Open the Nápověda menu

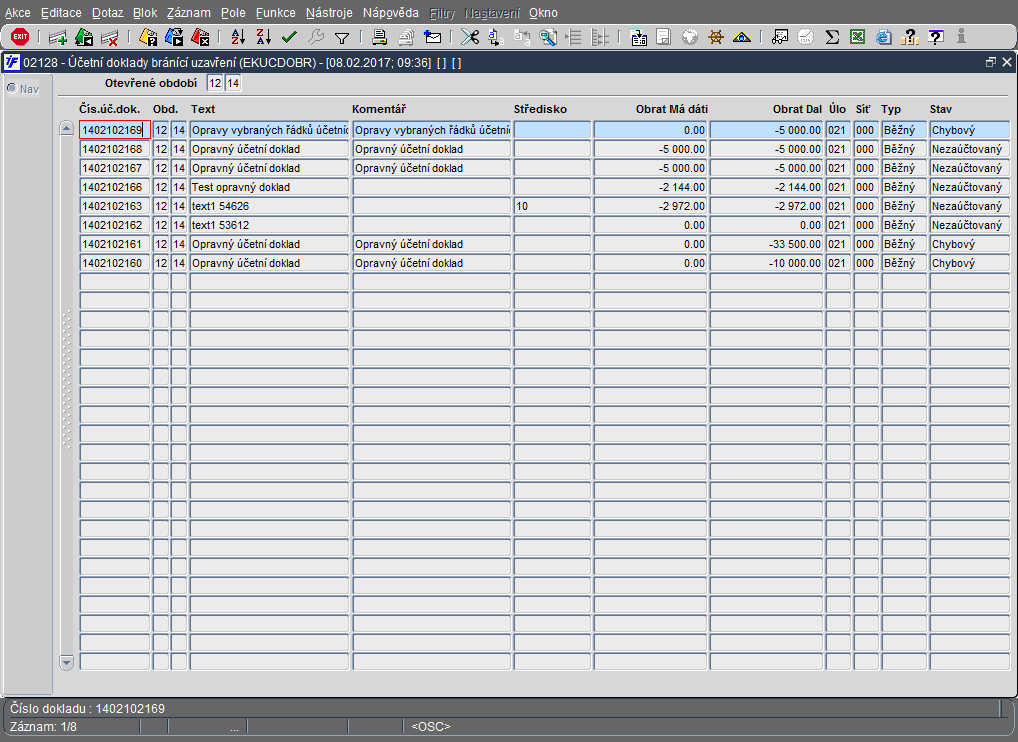[391, 12]
